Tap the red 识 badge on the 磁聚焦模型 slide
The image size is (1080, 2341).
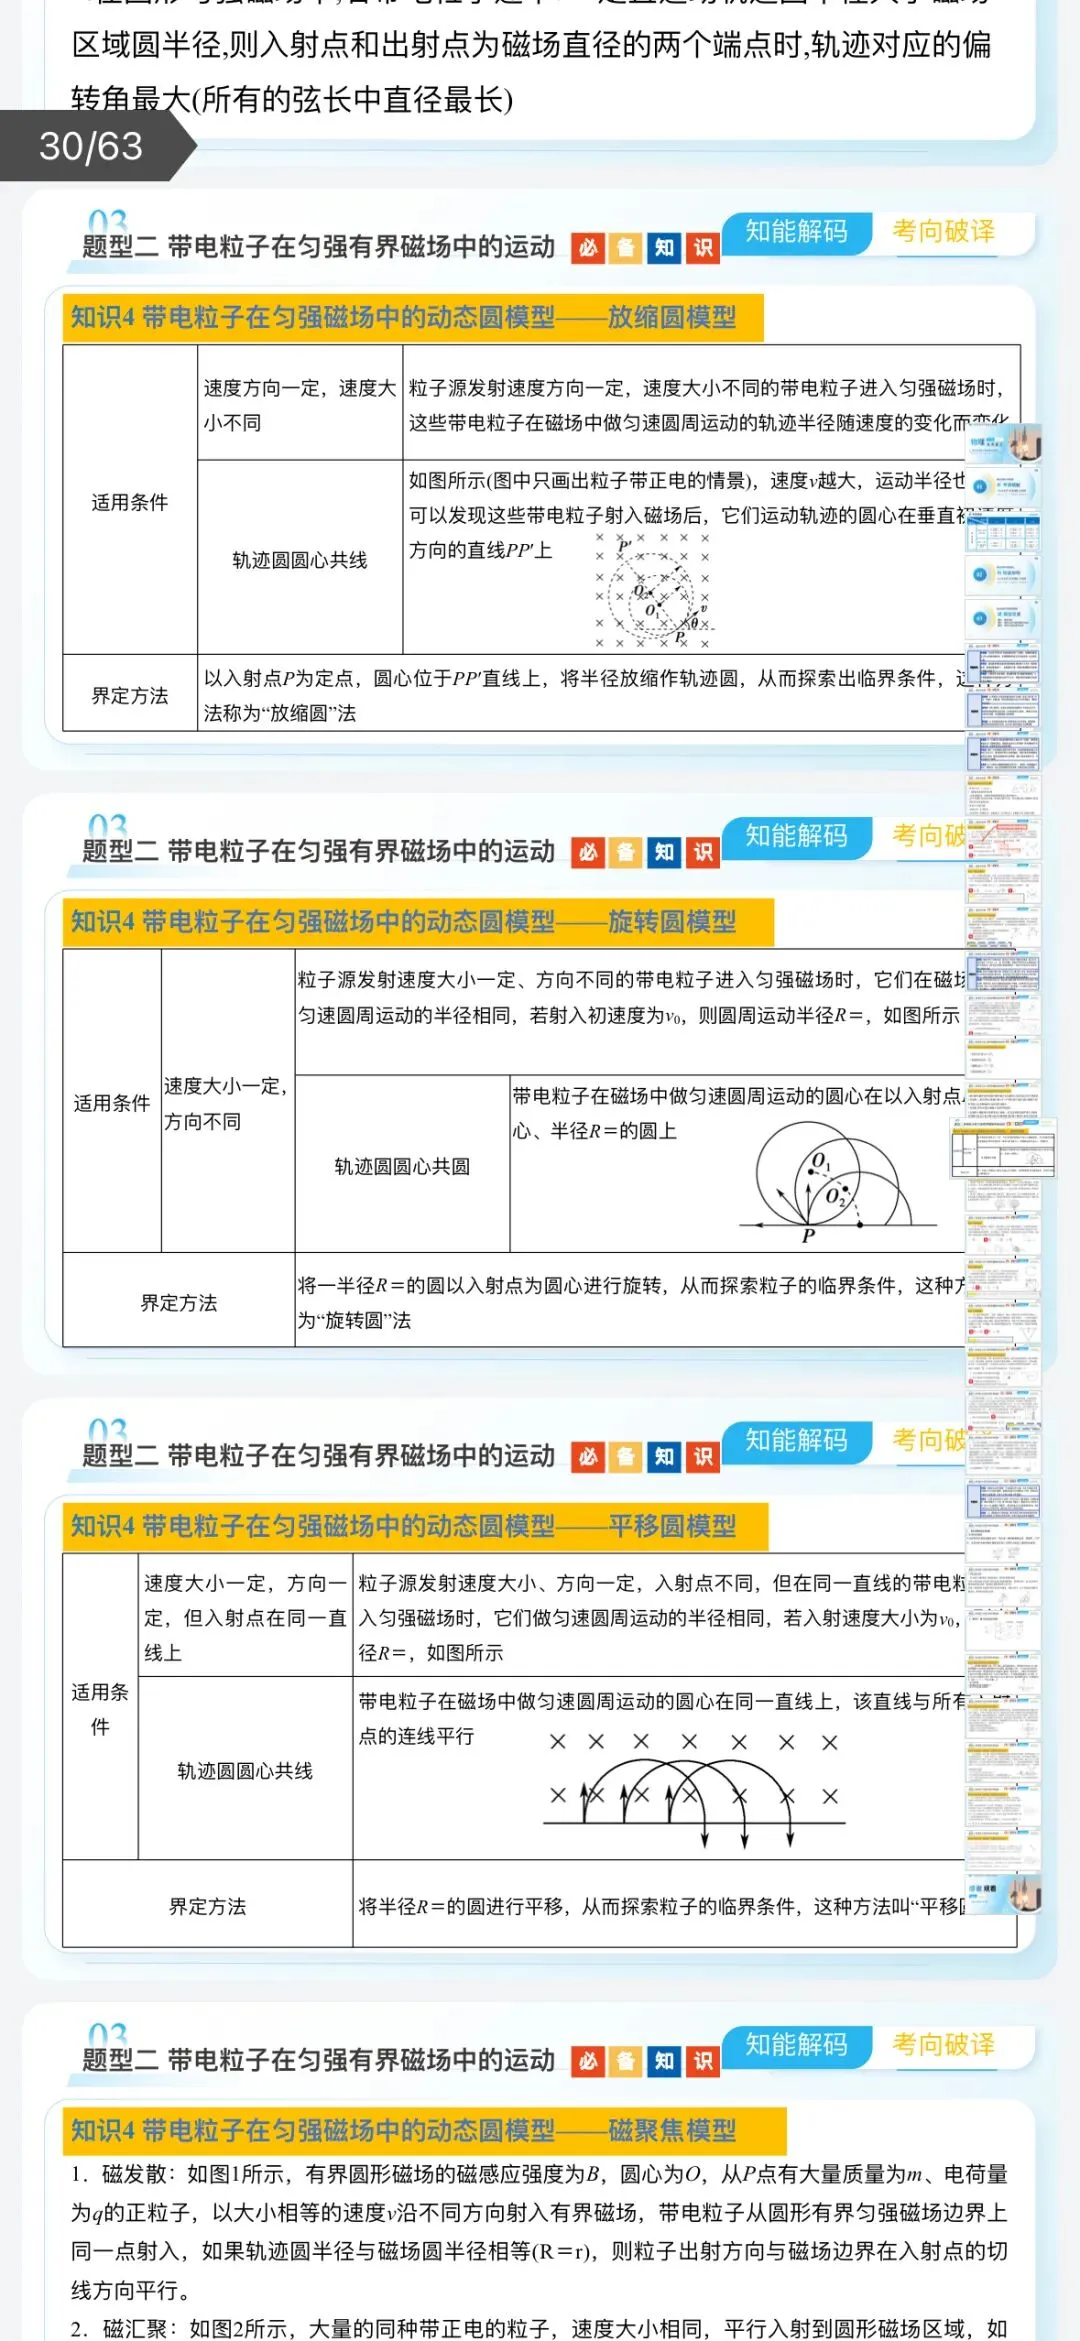pos(703,2061)
